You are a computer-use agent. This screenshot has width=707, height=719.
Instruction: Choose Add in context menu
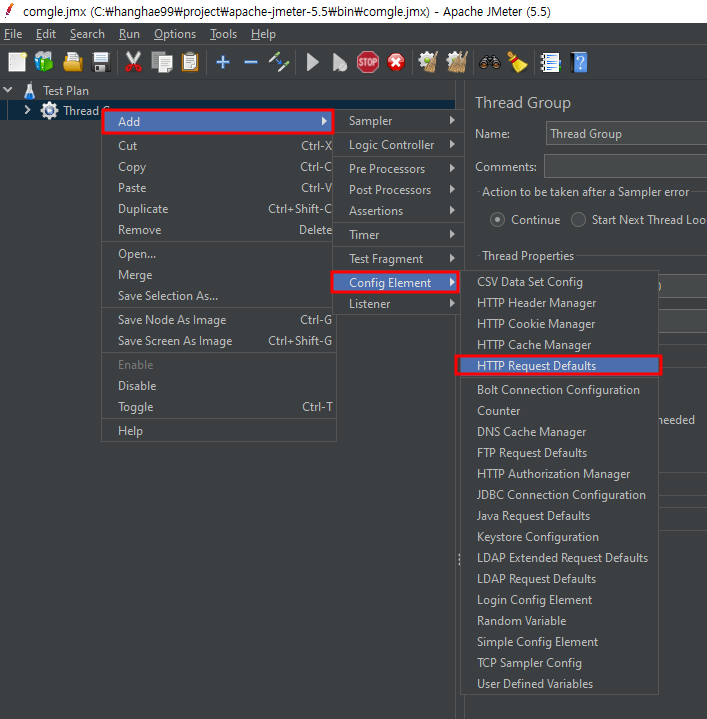point(218,122)
